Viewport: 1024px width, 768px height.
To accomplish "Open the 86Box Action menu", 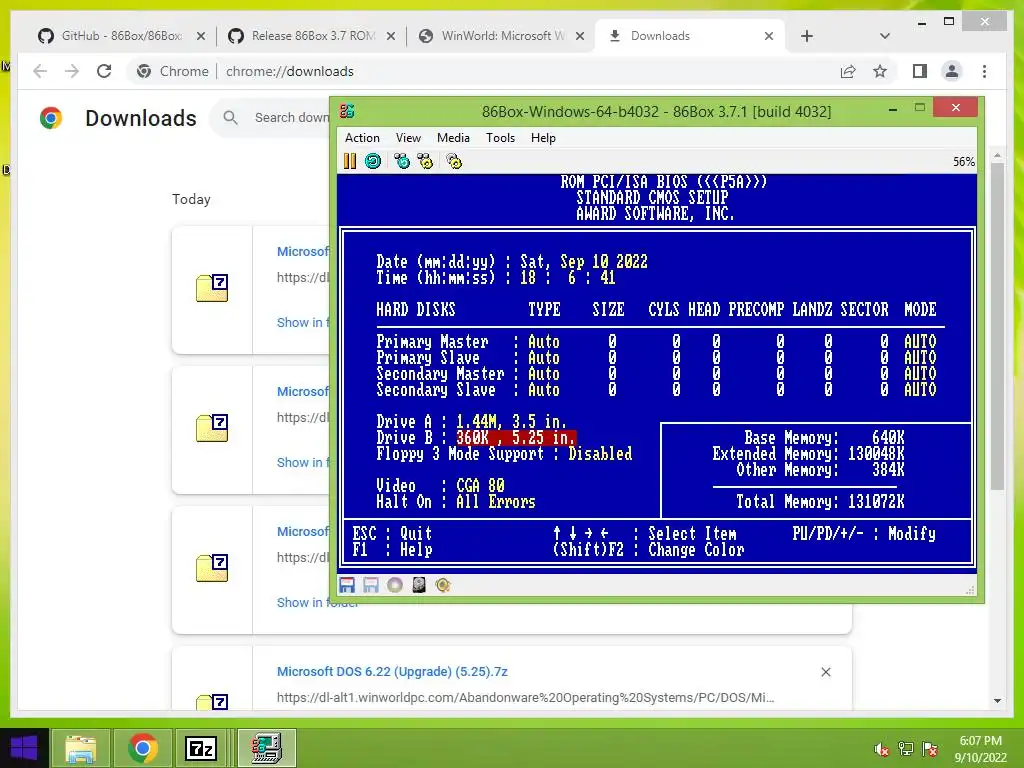I will tap(362, 138).
